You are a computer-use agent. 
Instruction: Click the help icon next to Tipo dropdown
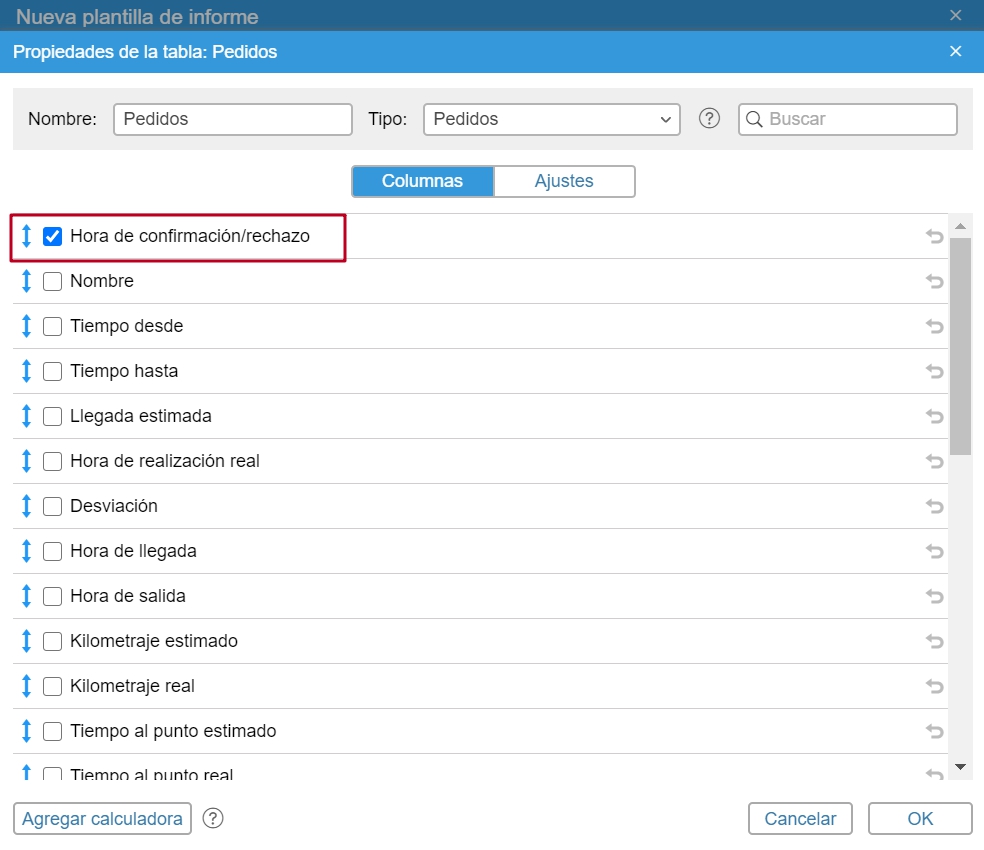pyautogui.click(x=709, y=119)
